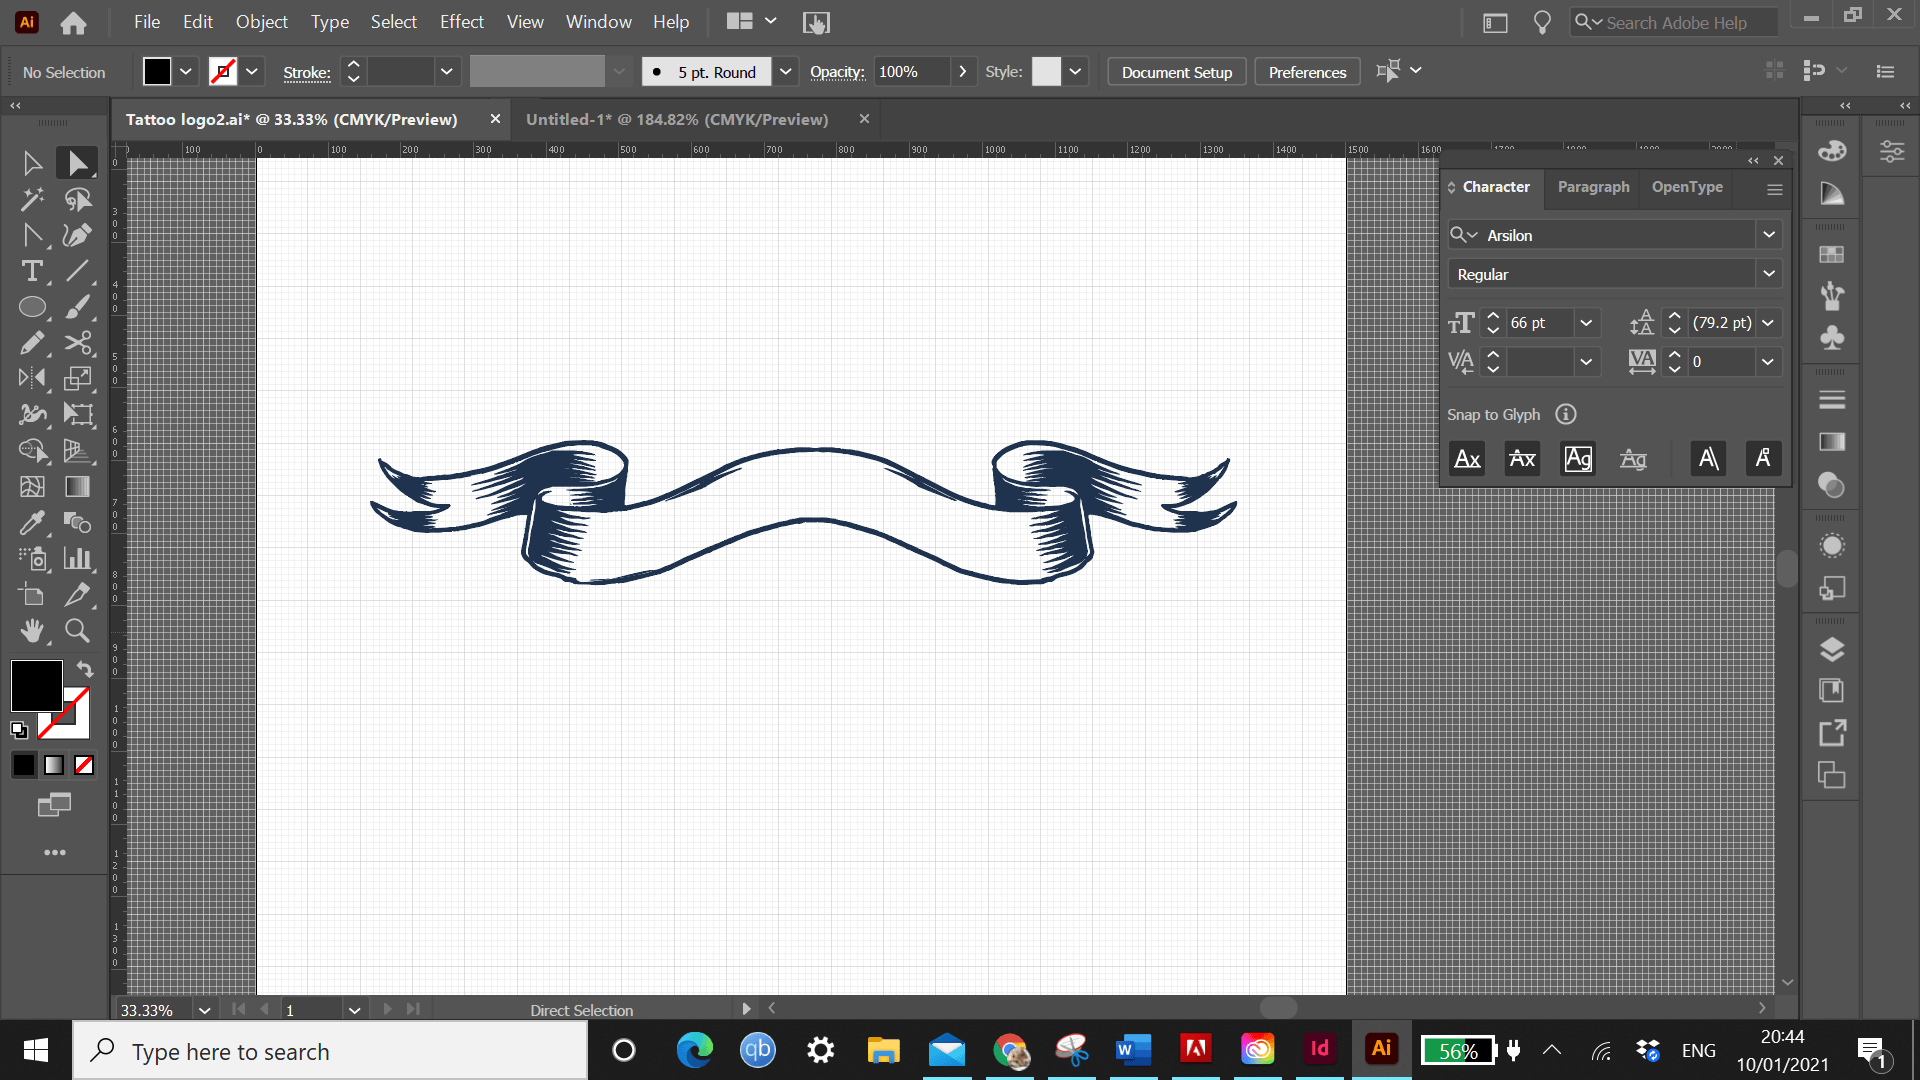Toggle Snap to Glyph anchor point option
This screenshot has height=1080, width=1920.
pyautogui.click(x=1763, y=459)
